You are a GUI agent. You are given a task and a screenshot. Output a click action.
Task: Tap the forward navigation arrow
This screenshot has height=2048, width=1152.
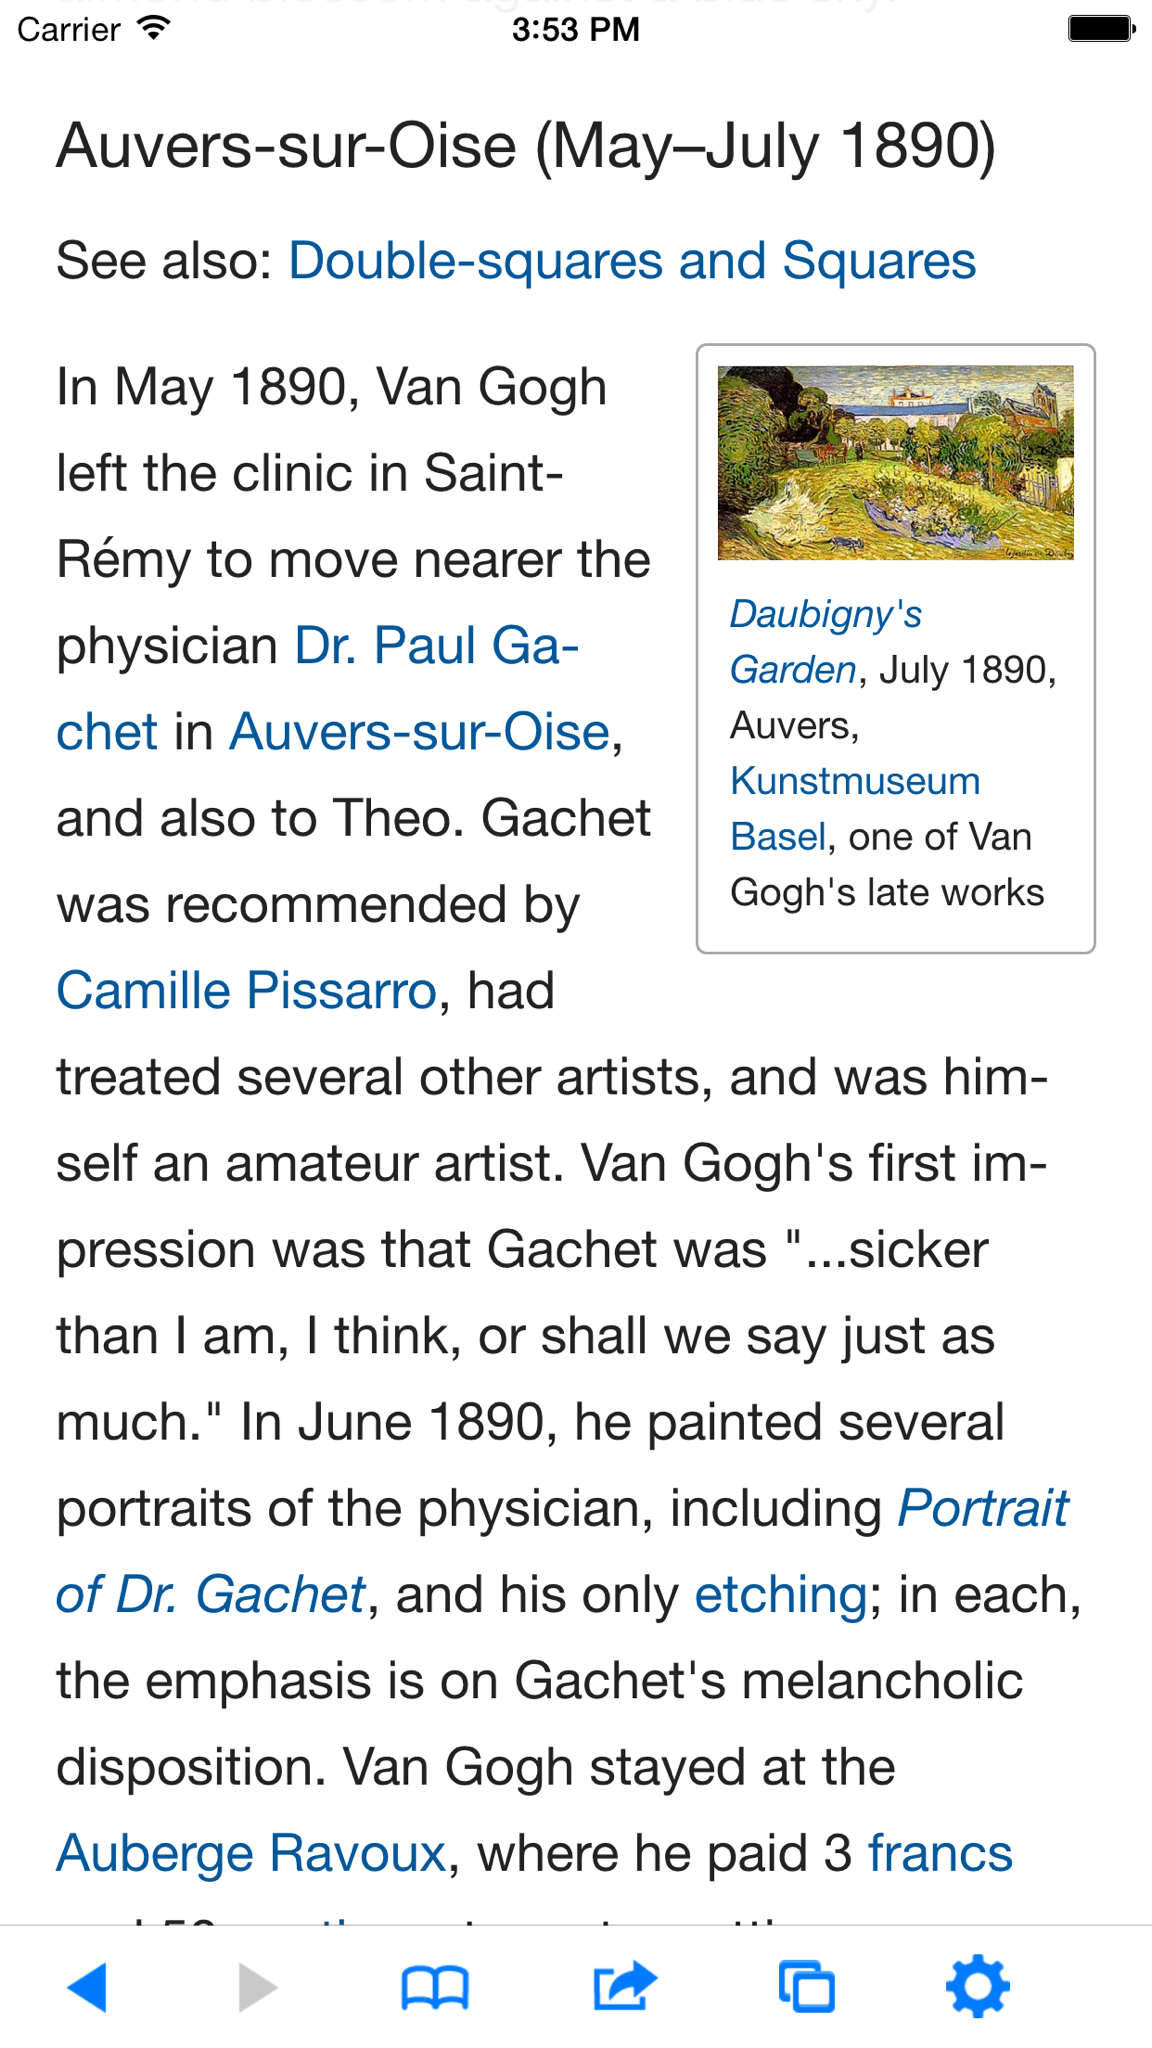(x=258, y=1987)
